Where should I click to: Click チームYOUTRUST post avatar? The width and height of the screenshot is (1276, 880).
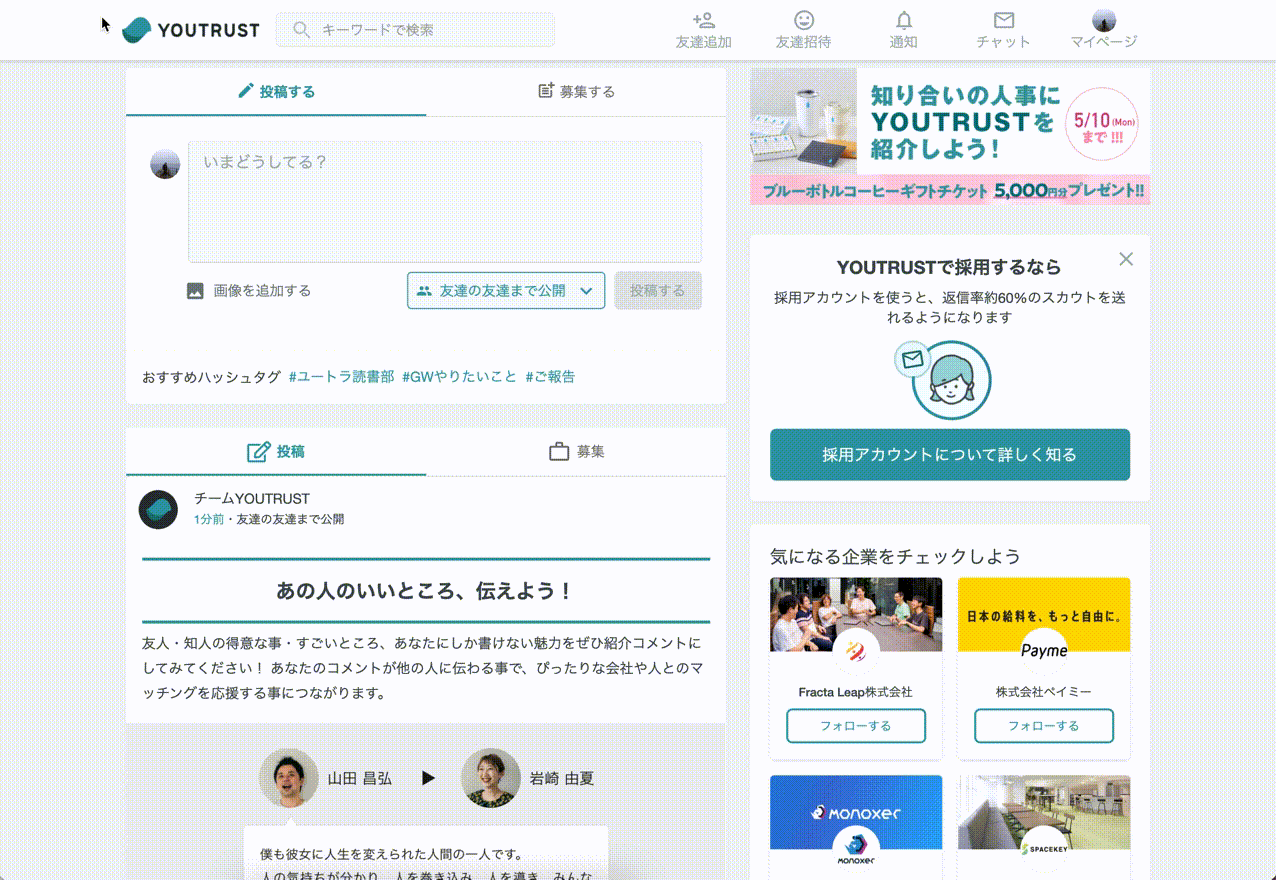[x=158, y=509]
